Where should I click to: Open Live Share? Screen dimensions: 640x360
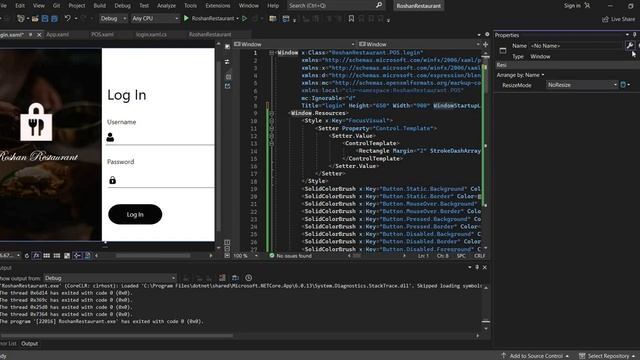pos(618,19)
